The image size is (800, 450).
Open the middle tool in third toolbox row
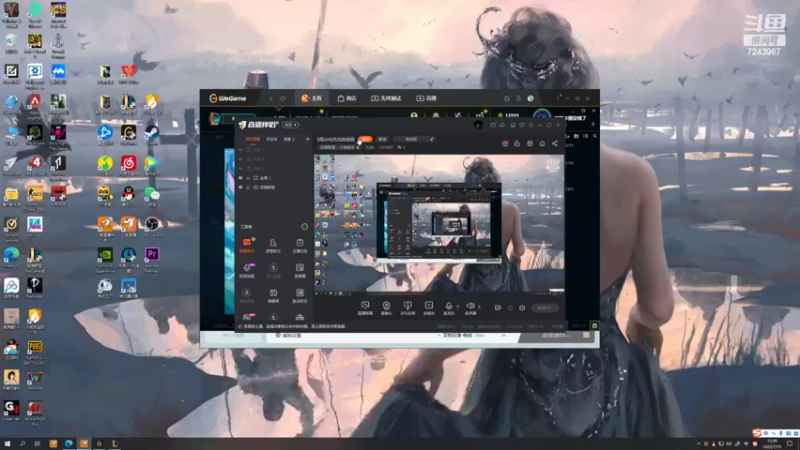click(x=273, y=295)
